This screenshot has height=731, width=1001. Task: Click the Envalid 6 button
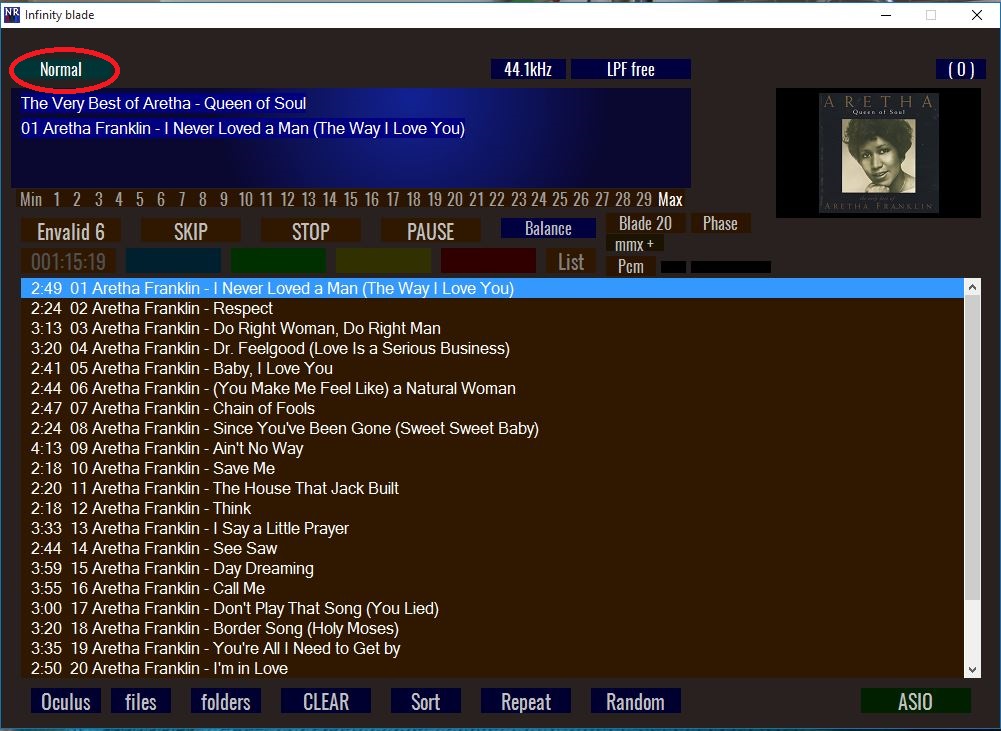click(x=70, y=231)
